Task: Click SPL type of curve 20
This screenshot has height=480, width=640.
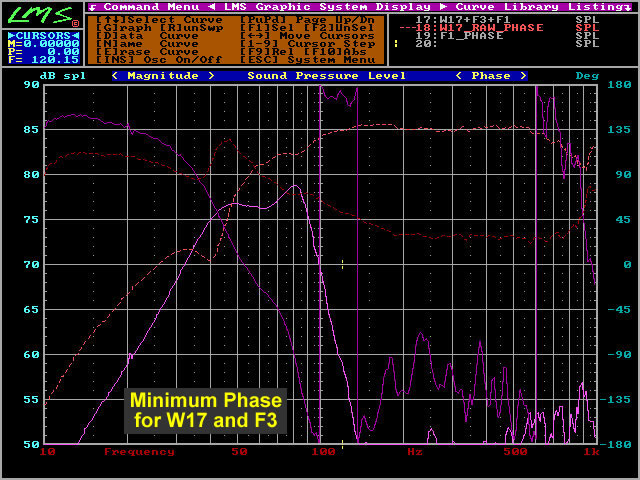Action: pos(587,44)
